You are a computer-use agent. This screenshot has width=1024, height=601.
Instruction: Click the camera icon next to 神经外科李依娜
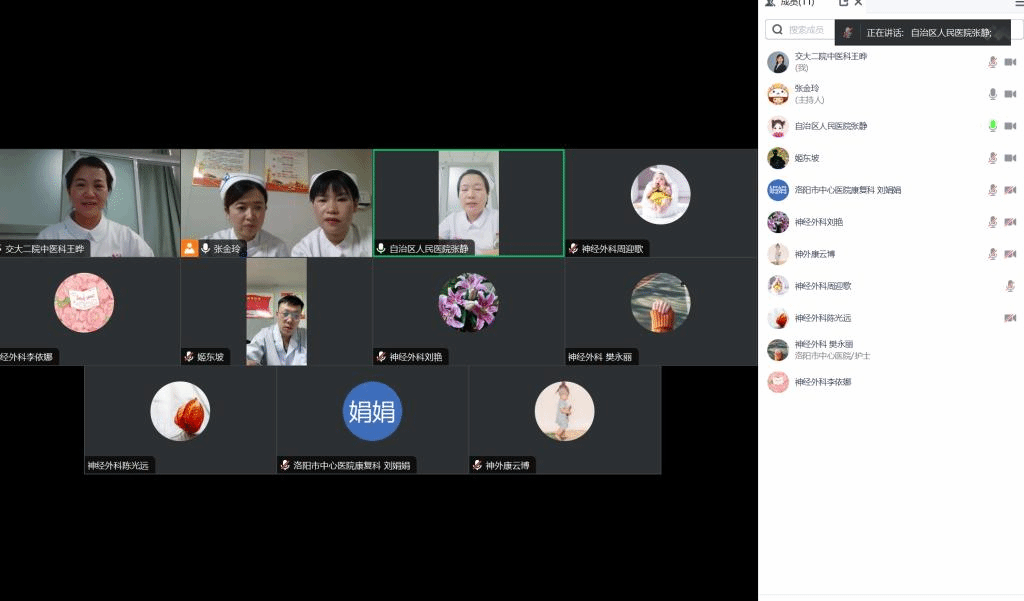(x=1012, y=383)
